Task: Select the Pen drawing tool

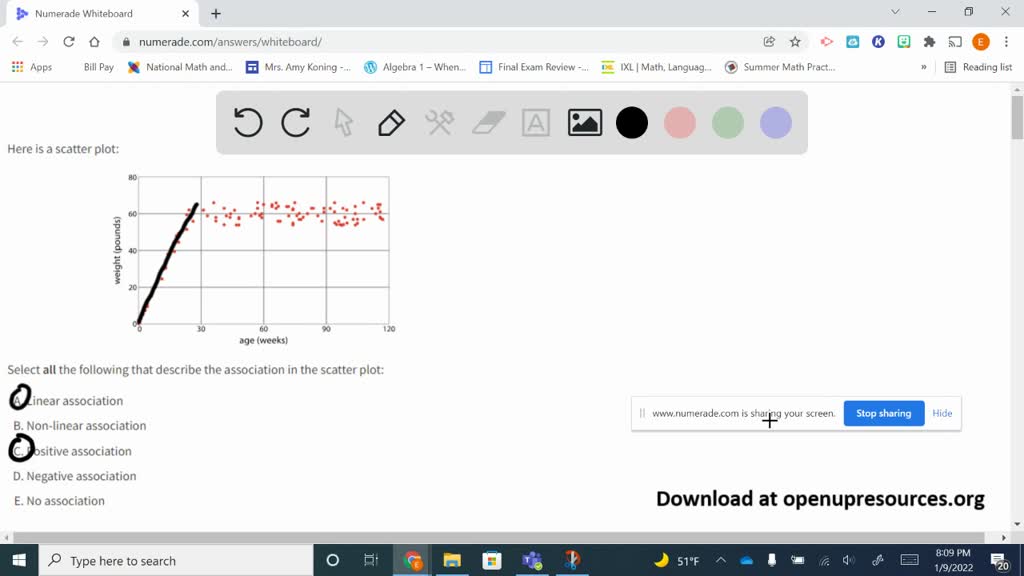Action: click(391, 122)
